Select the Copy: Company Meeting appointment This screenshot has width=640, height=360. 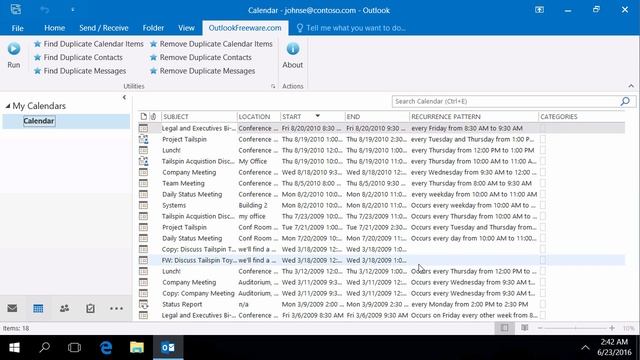[382, 293]
